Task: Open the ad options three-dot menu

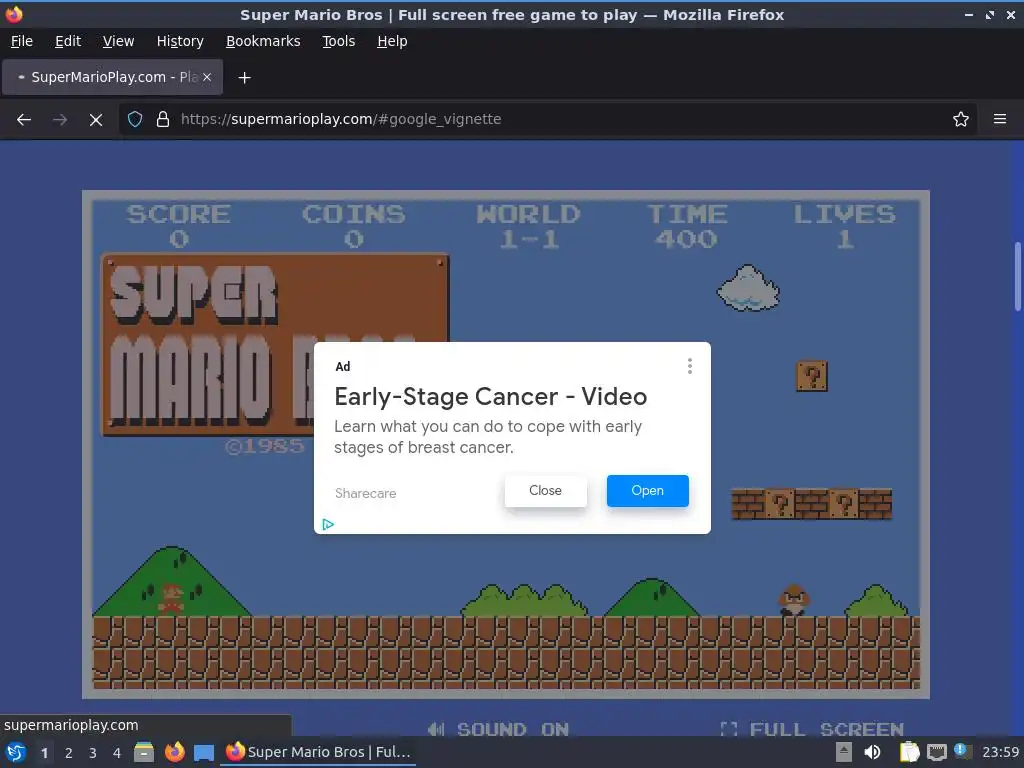Action: tap(690, 366)
